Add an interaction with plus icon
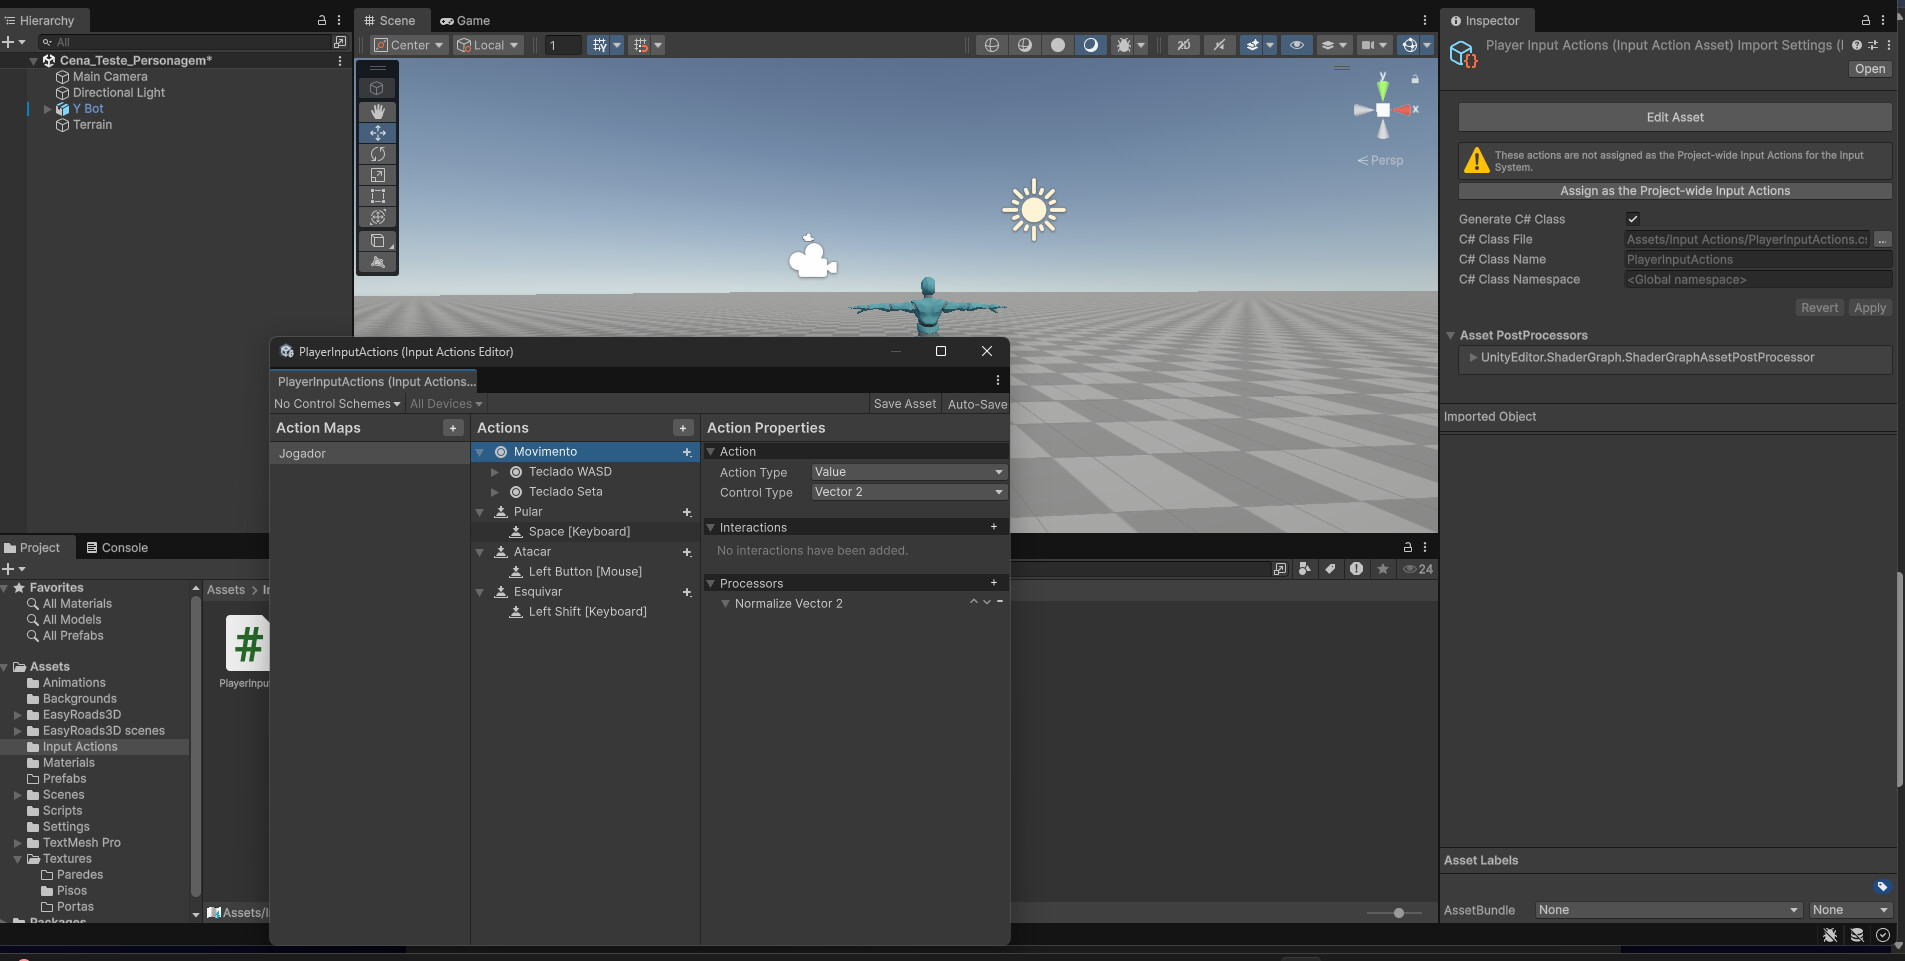Screen dimensions: 1905x961 click(x=994, y=527)
